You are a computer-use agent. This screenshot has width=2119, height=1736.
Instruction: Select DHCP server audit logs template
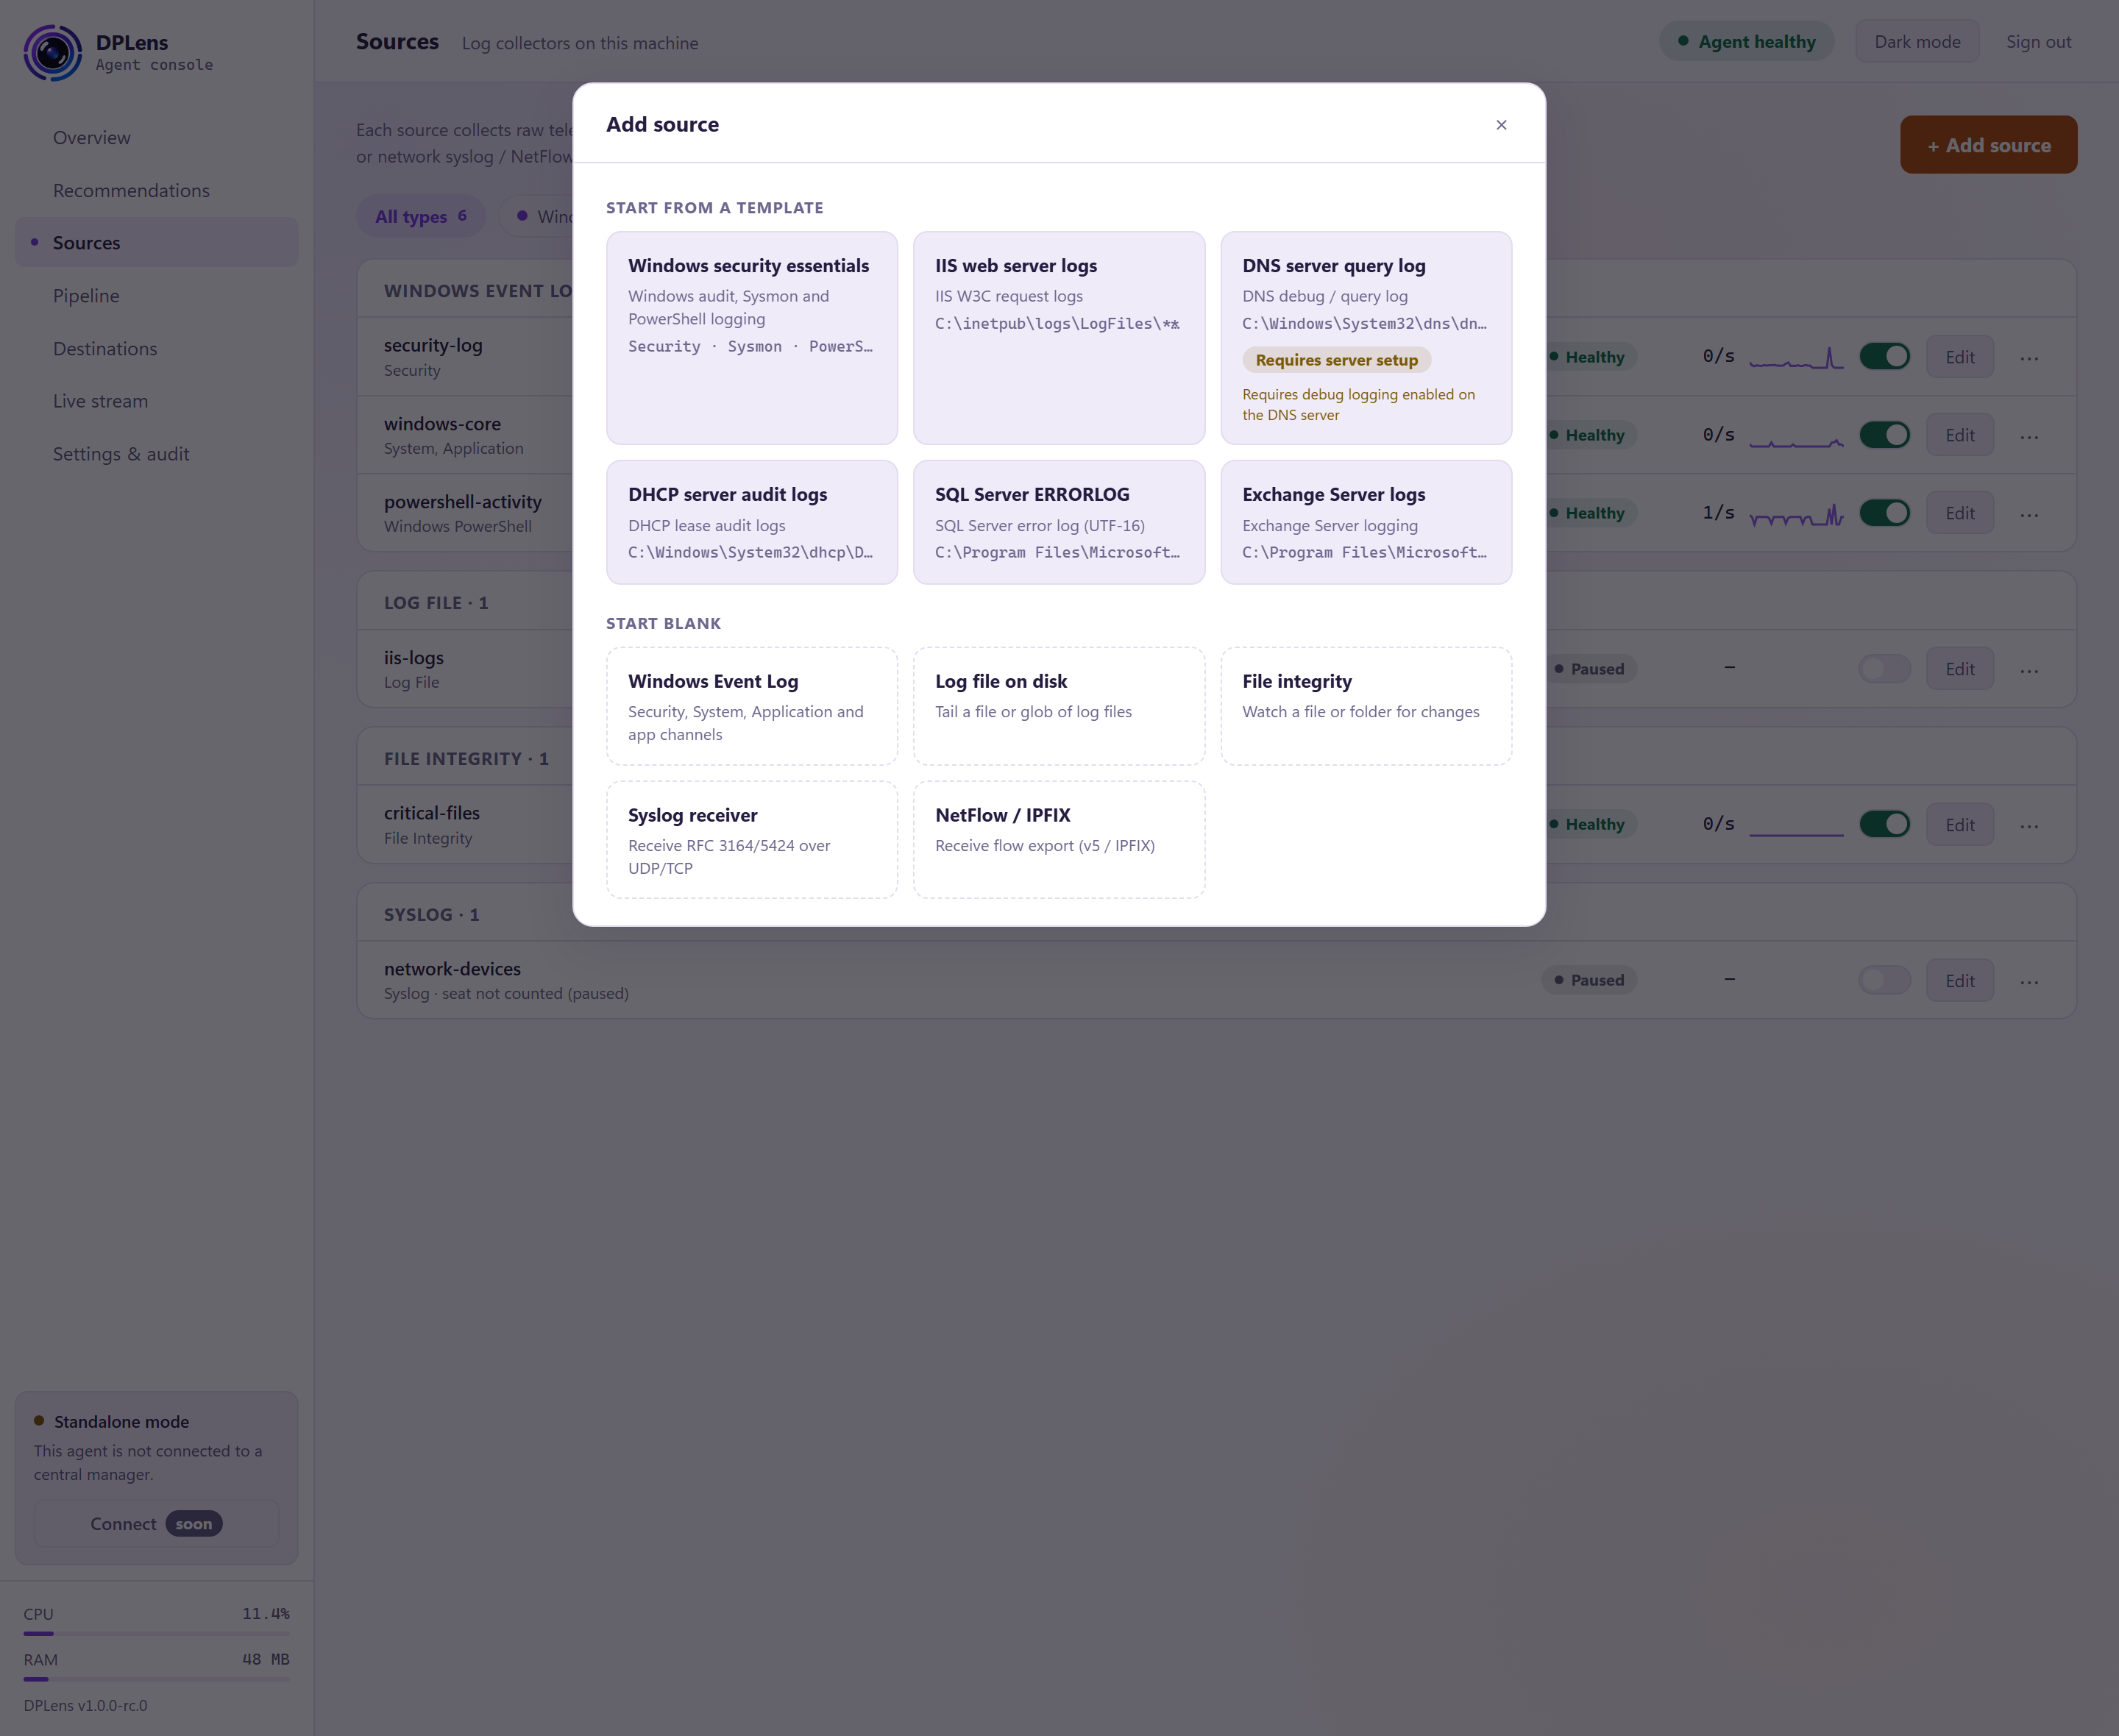(x=752, y=522)
